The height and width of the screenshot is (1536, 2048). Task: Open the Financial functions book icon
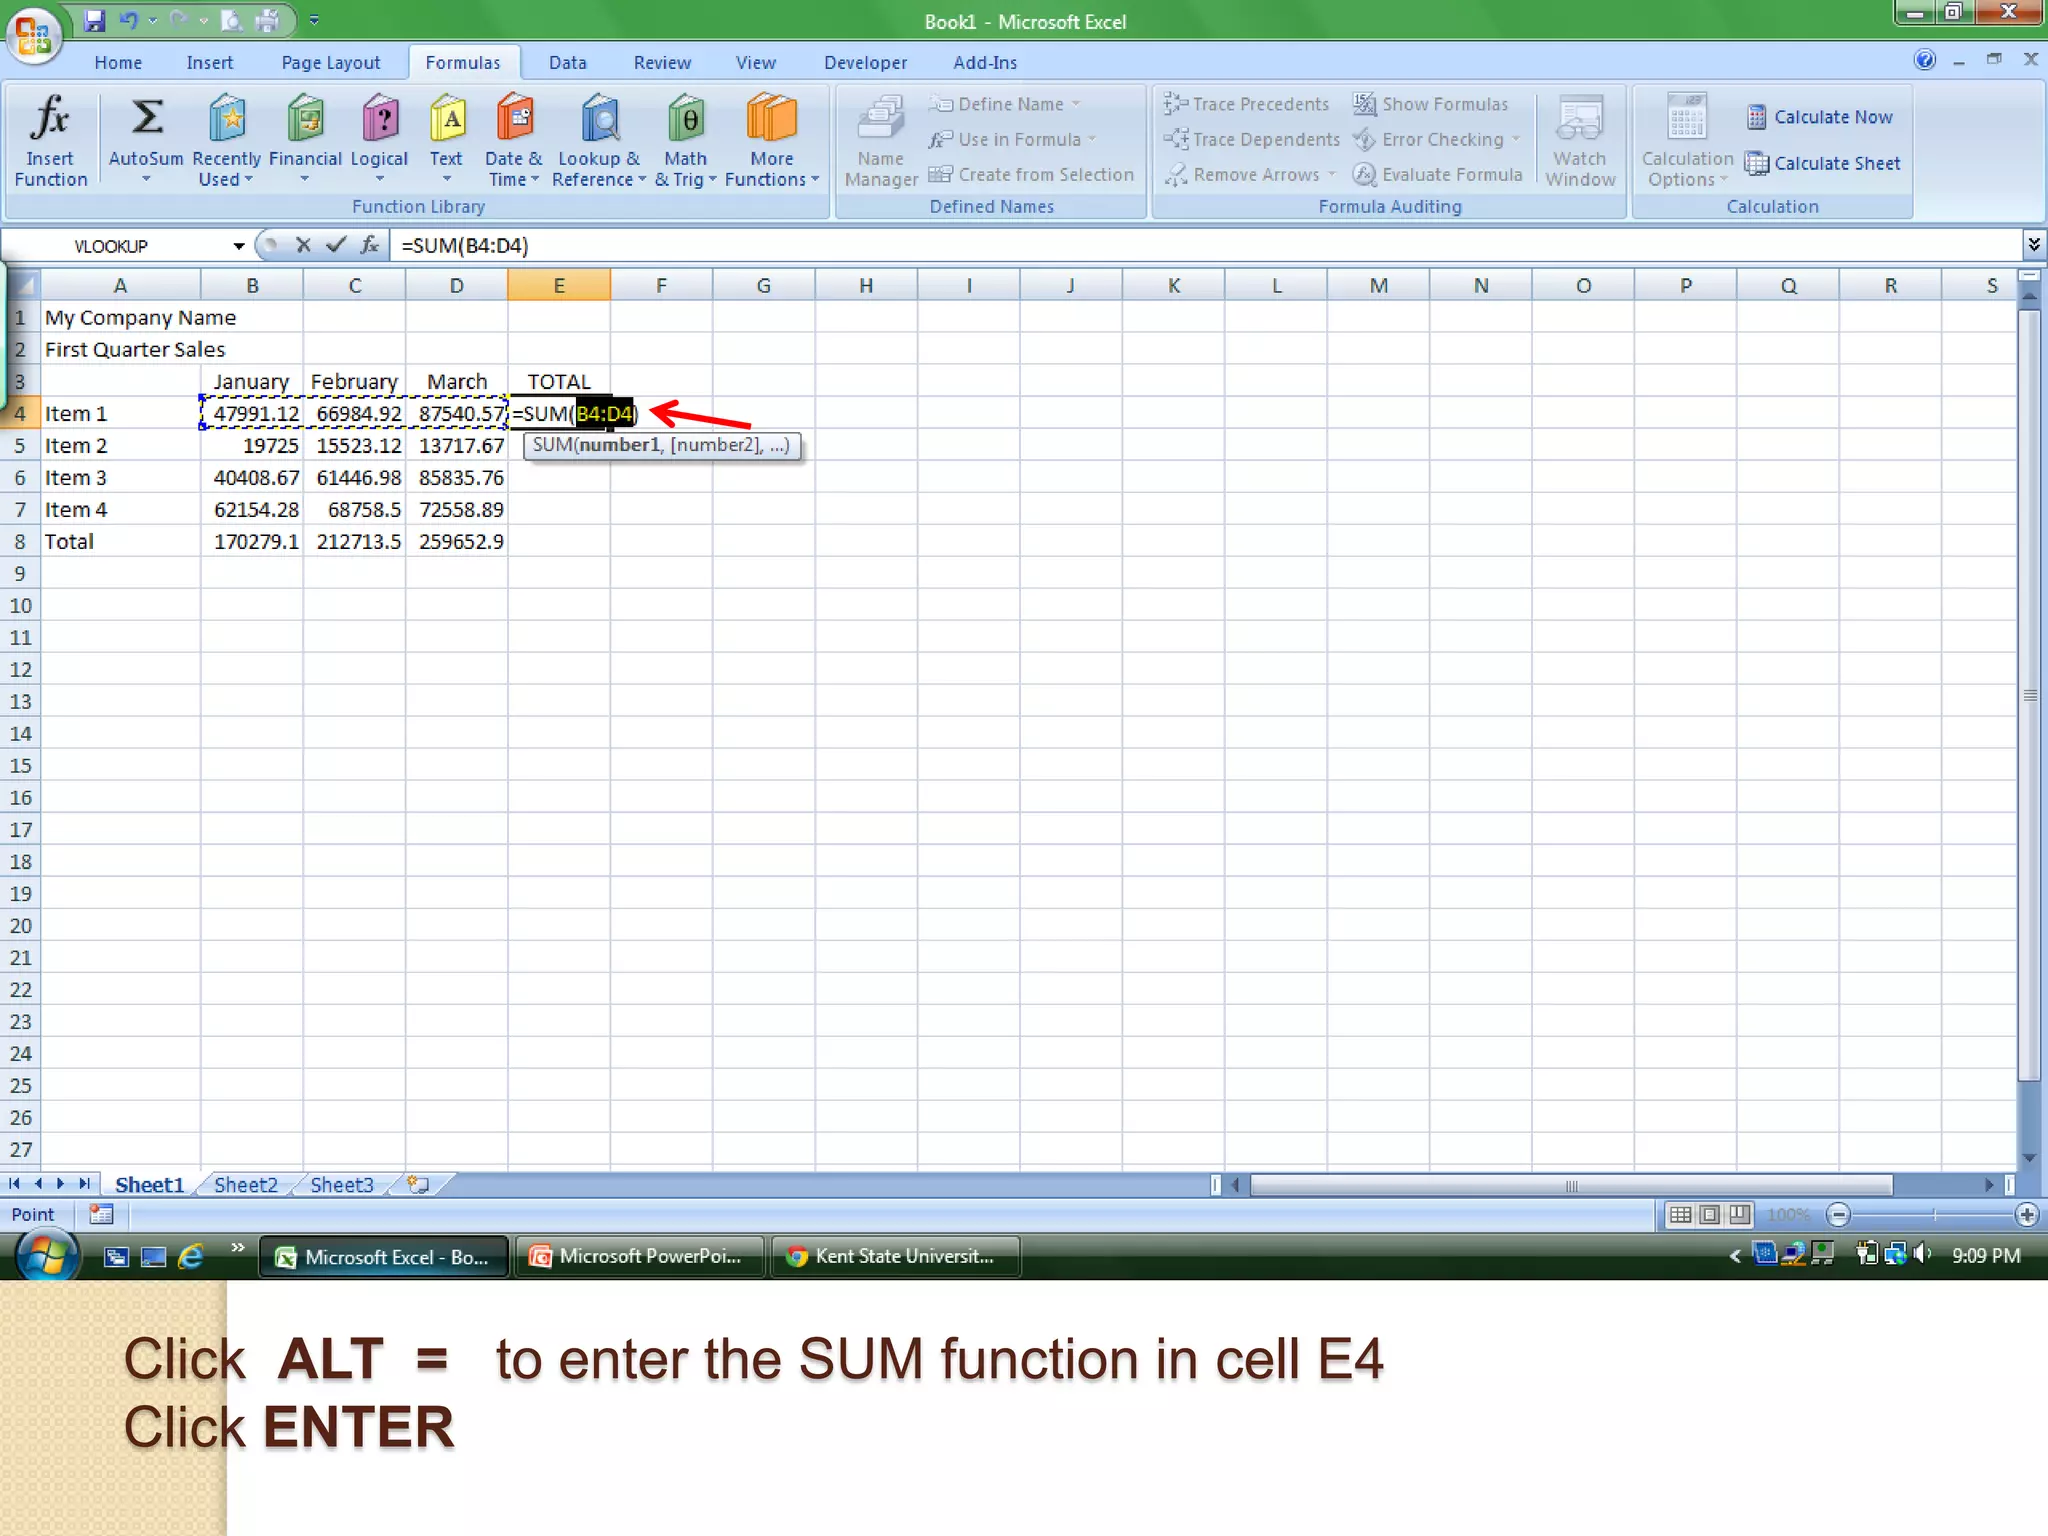tap(305, 118)
